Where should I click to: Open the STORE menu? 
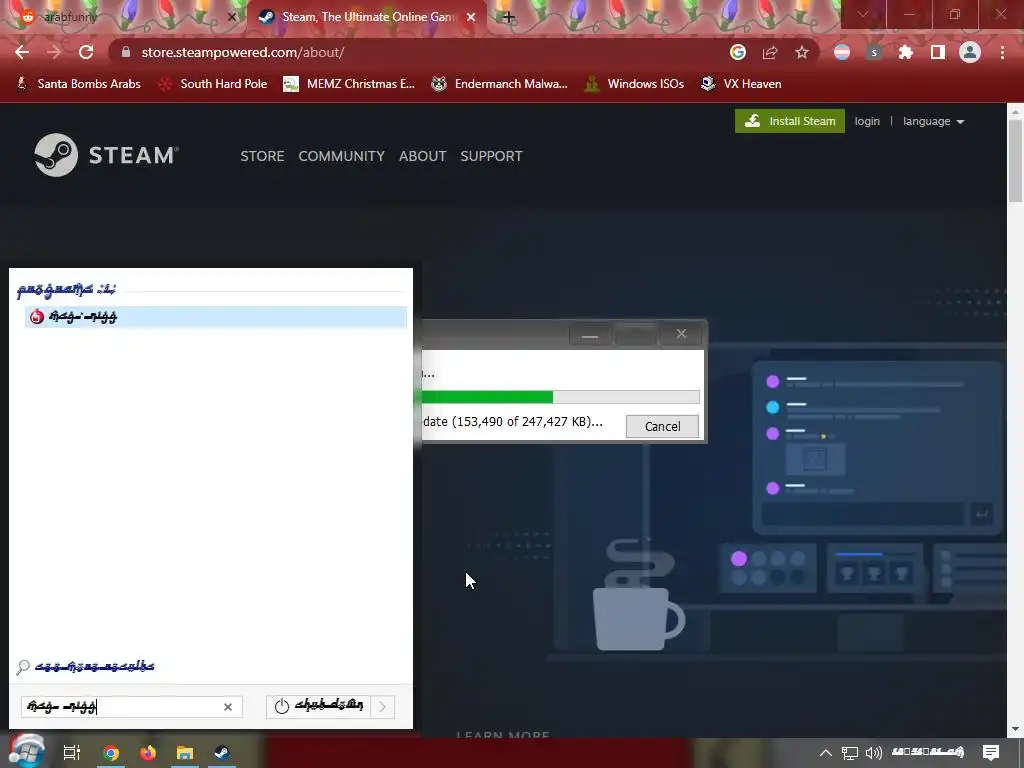click(262, 156)
